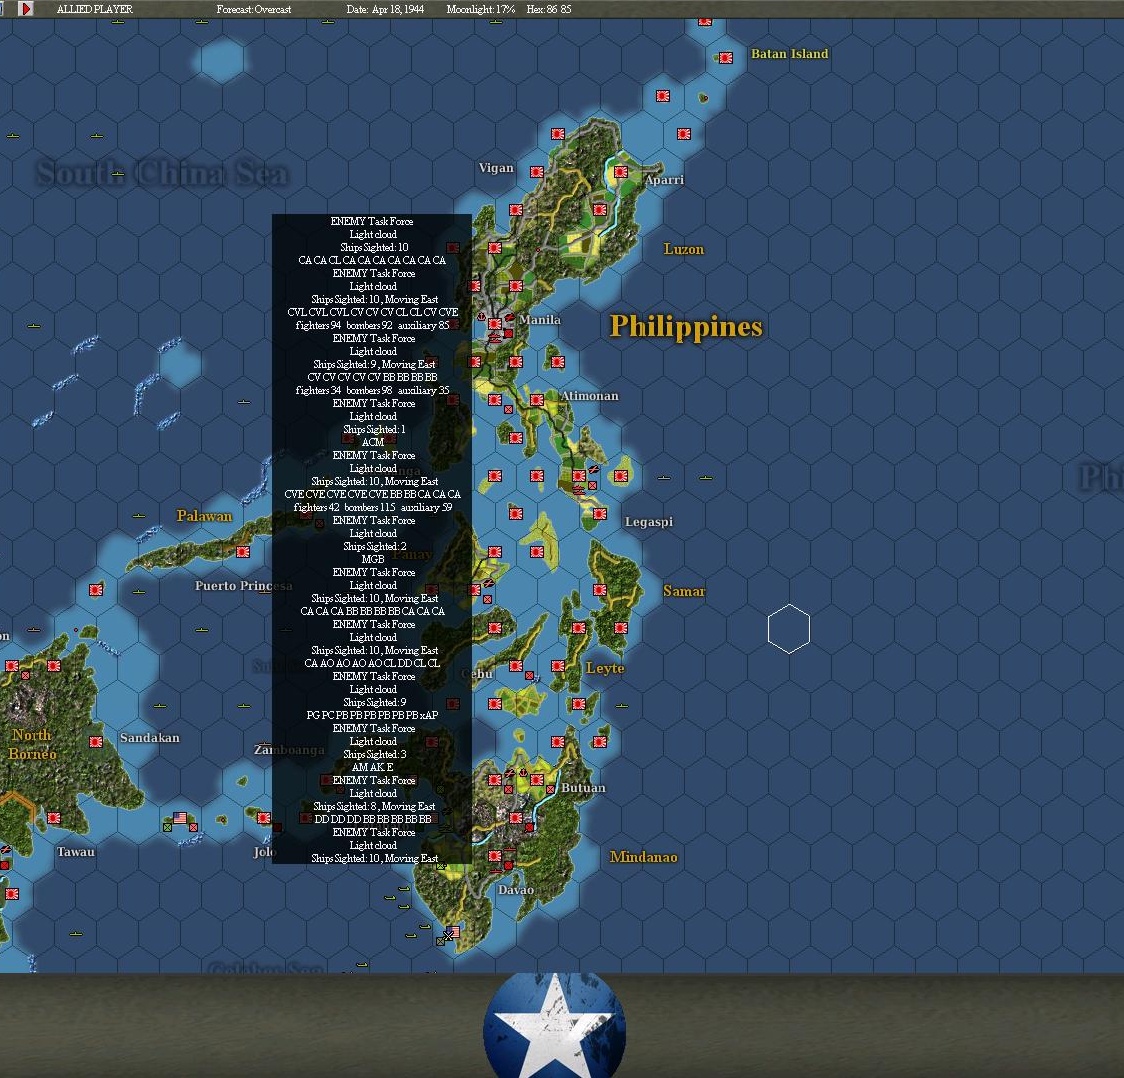Click the 'Mindanao' island label
This screenshot has height=1078, width=1124.
[x=644, y=857]
